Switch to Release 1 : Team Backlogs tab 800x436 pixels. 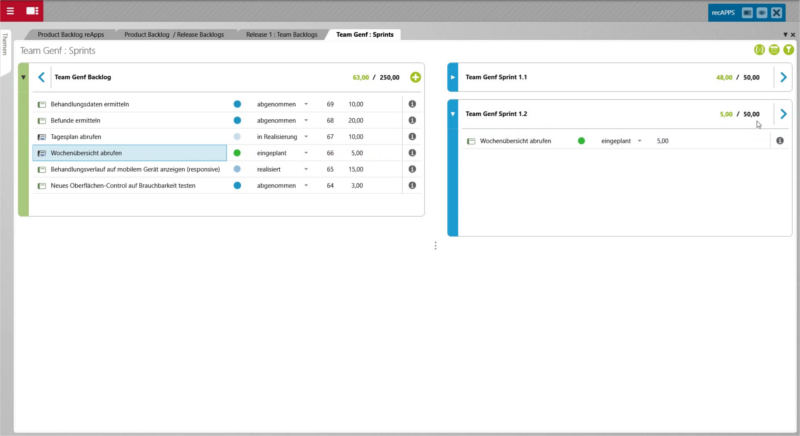point(283,34)
